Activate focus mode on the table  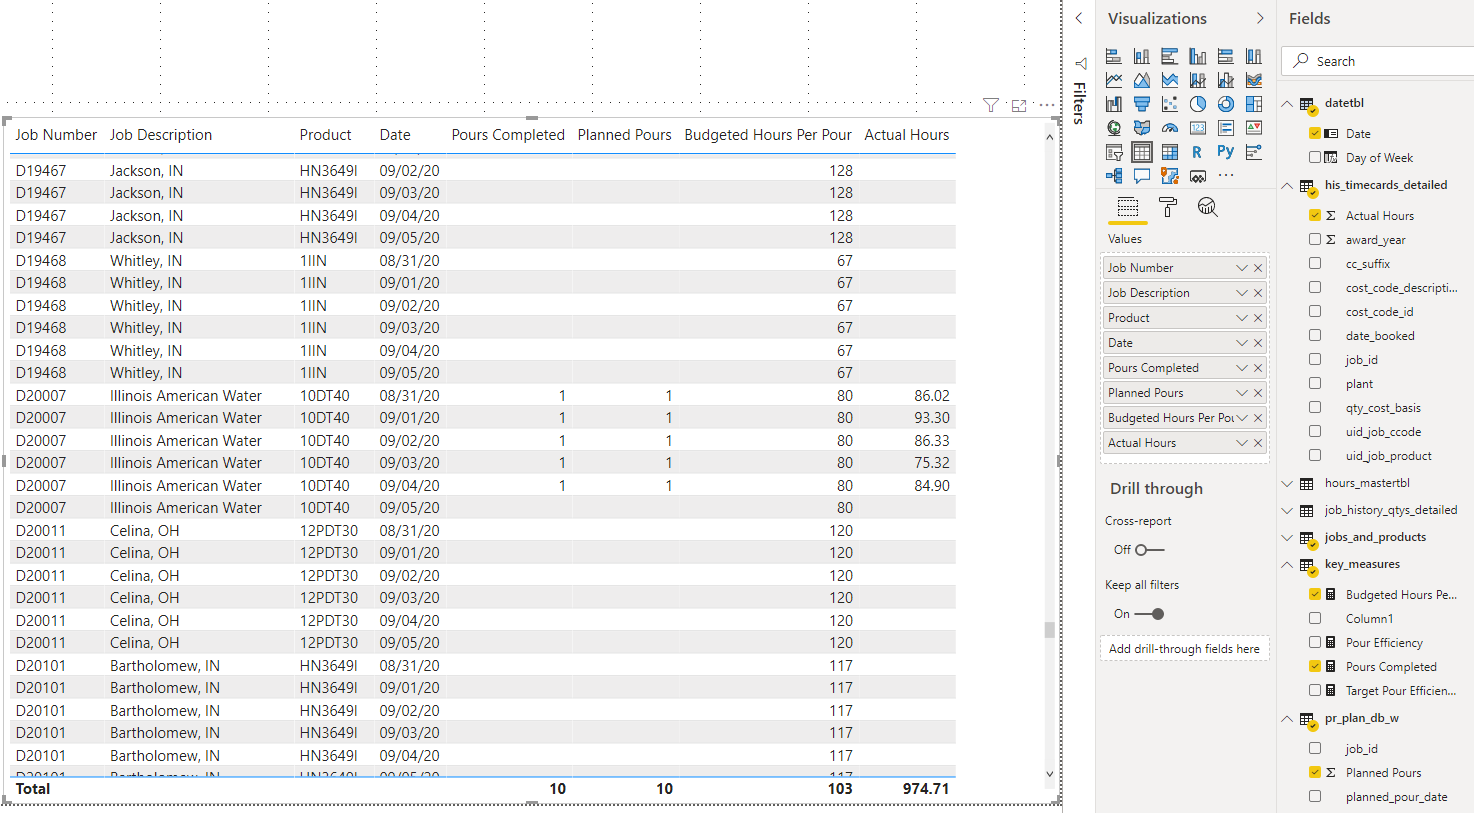point(1019,105)
